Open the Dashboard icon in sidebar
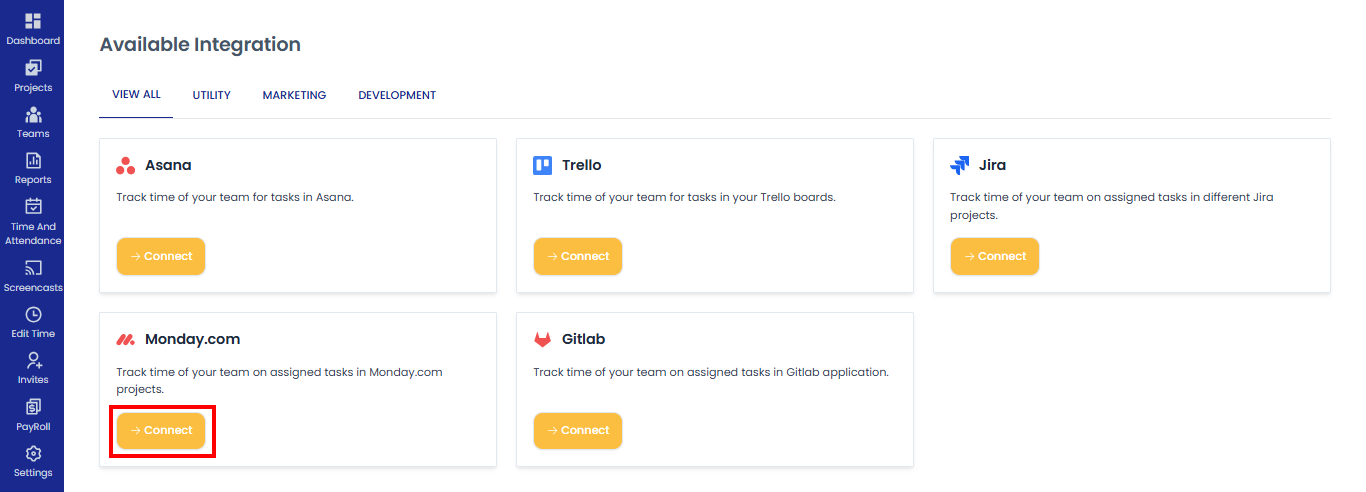The height and width of the screenshot is (492, 1366). [33, 21]
